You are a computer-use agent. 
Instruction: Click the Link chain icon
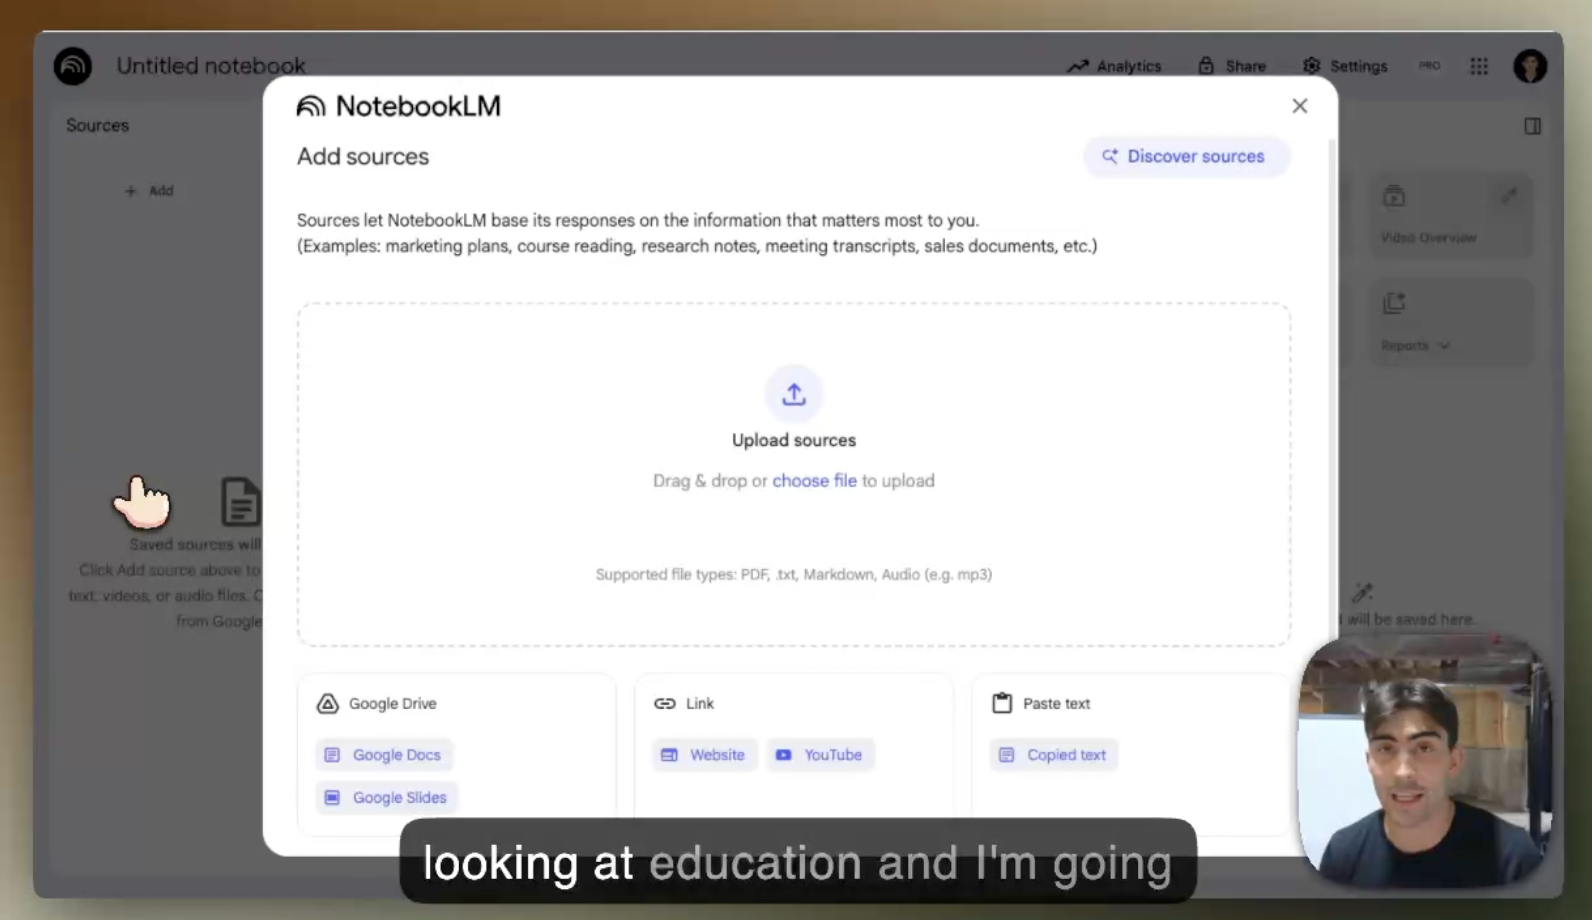pos(665,704)
